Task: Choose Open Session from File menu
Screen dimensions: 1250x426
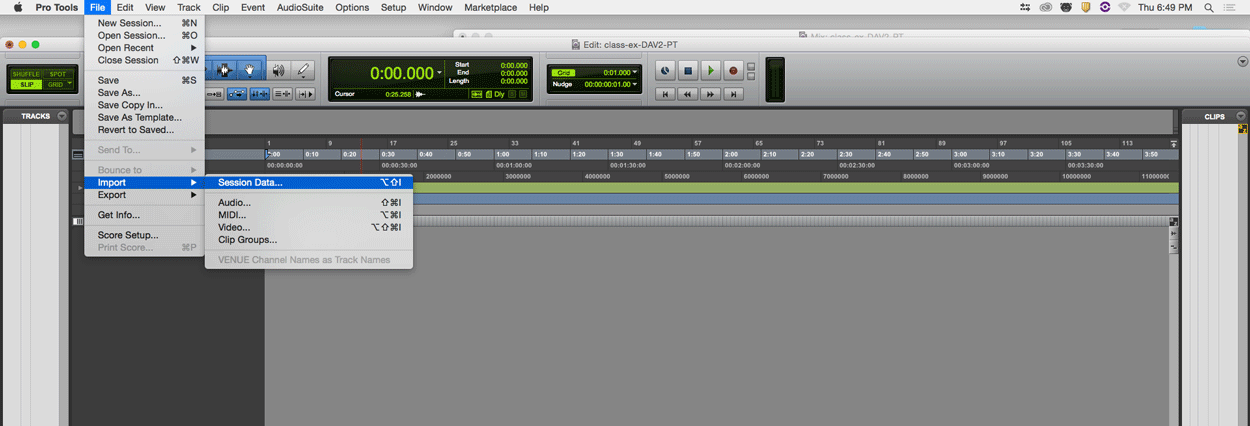Action: click(x=145, y=35)
